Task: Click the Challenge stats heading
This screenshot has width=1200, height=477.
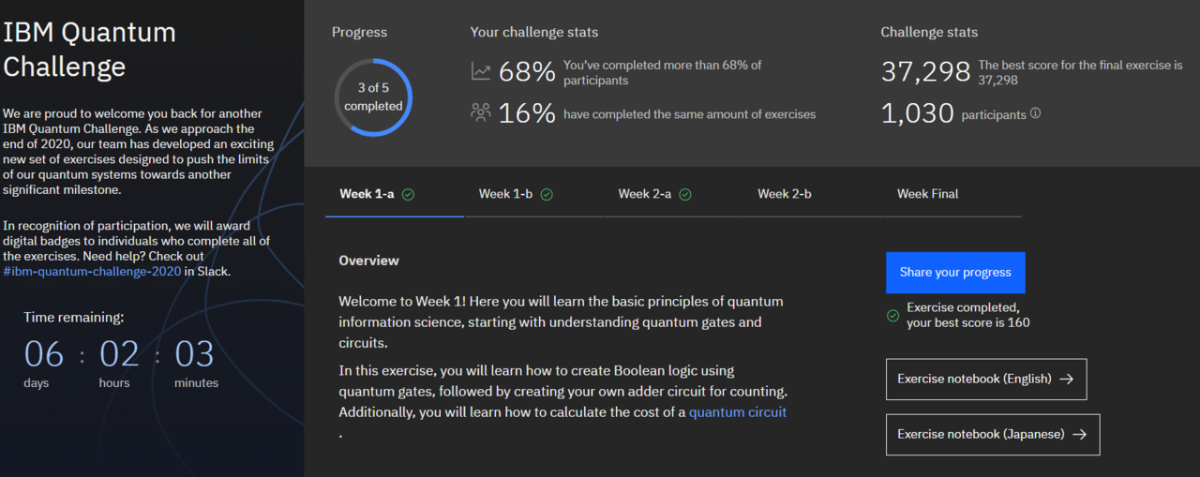Action: (x=927, y=32)
